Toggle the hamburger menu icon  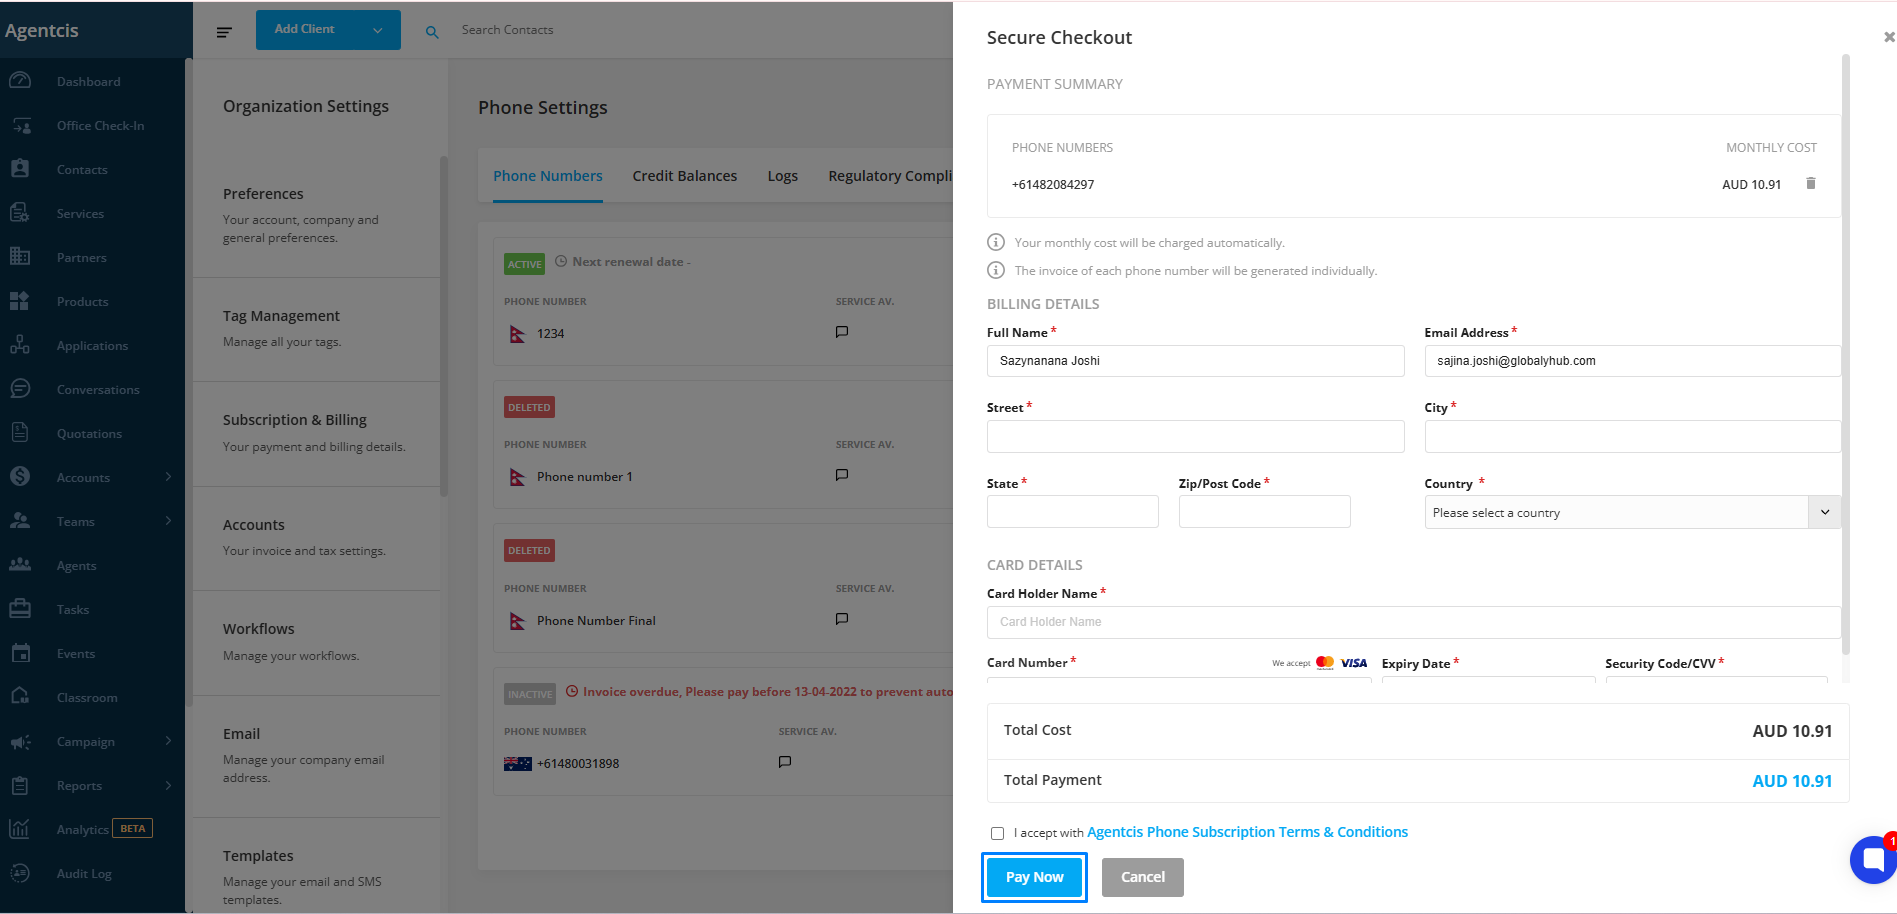point(224,32)
